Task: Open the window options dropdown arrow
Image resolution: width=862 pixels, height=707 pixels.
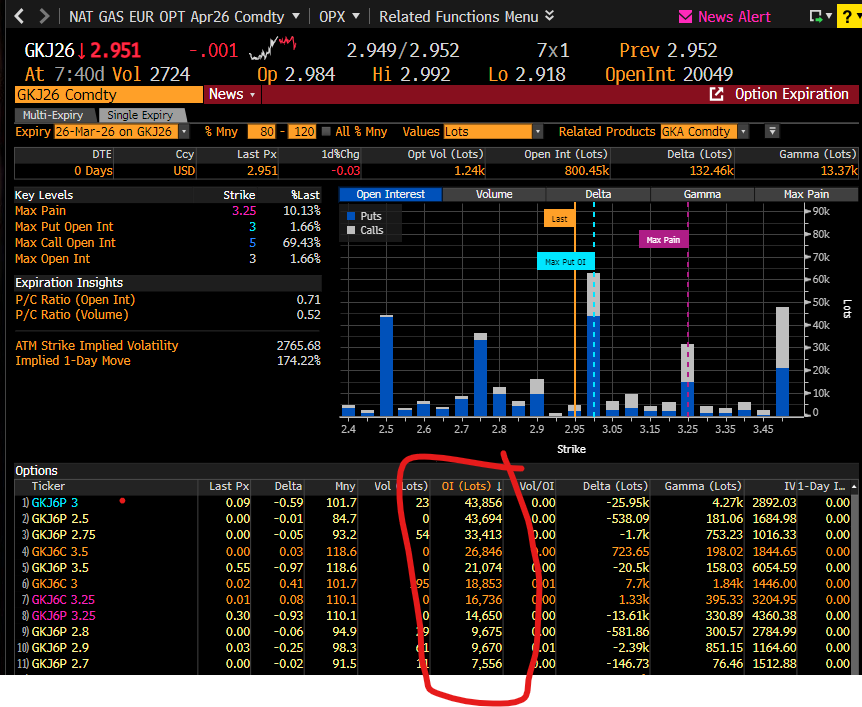Action: click(828, 16)
